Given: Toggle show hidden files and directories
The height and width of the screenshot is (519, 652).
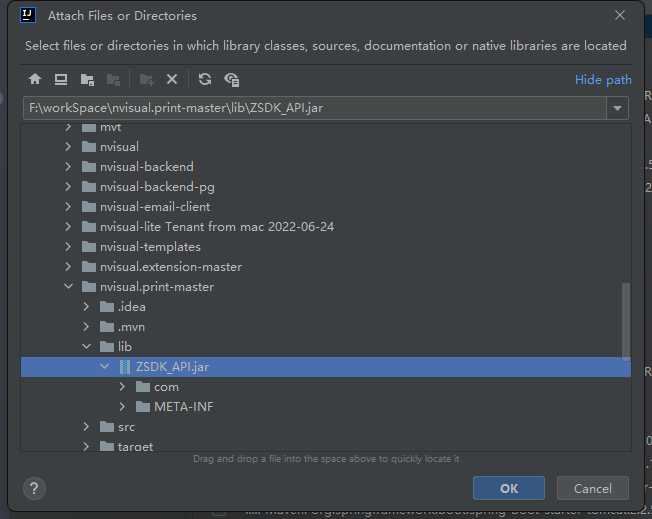Looking at the screenshot, I should click(231, 79).
